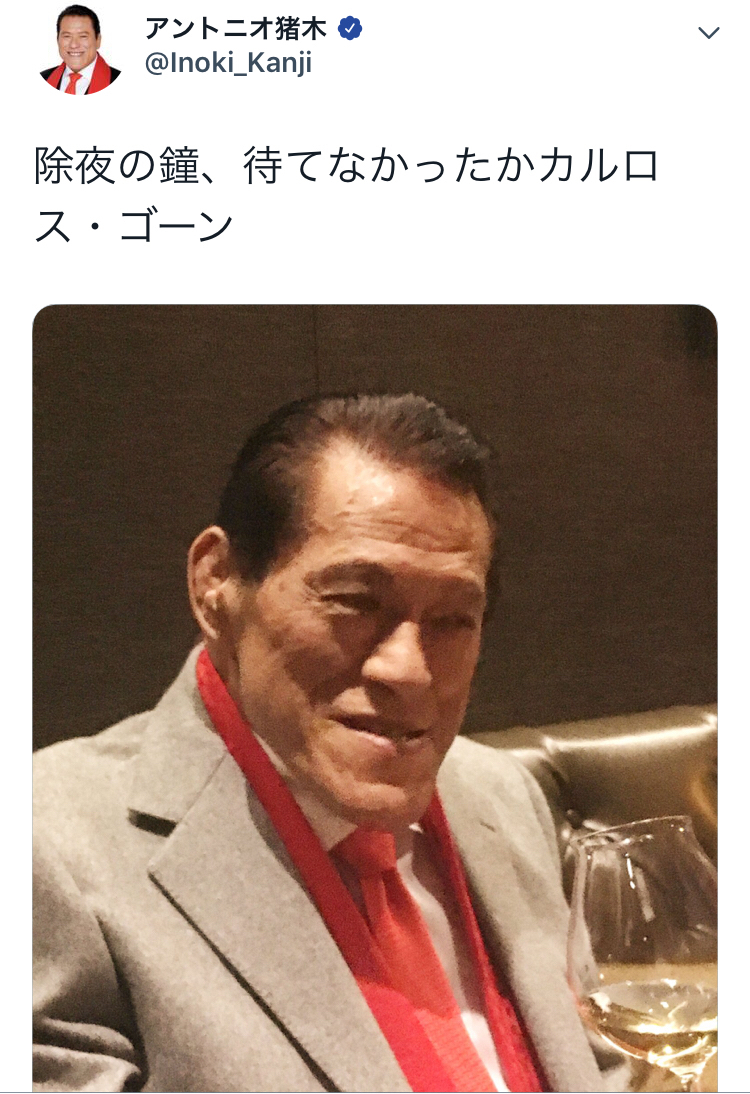Click blank space between text and photo
Screen dimensions: 750x1094
[375, 276]
